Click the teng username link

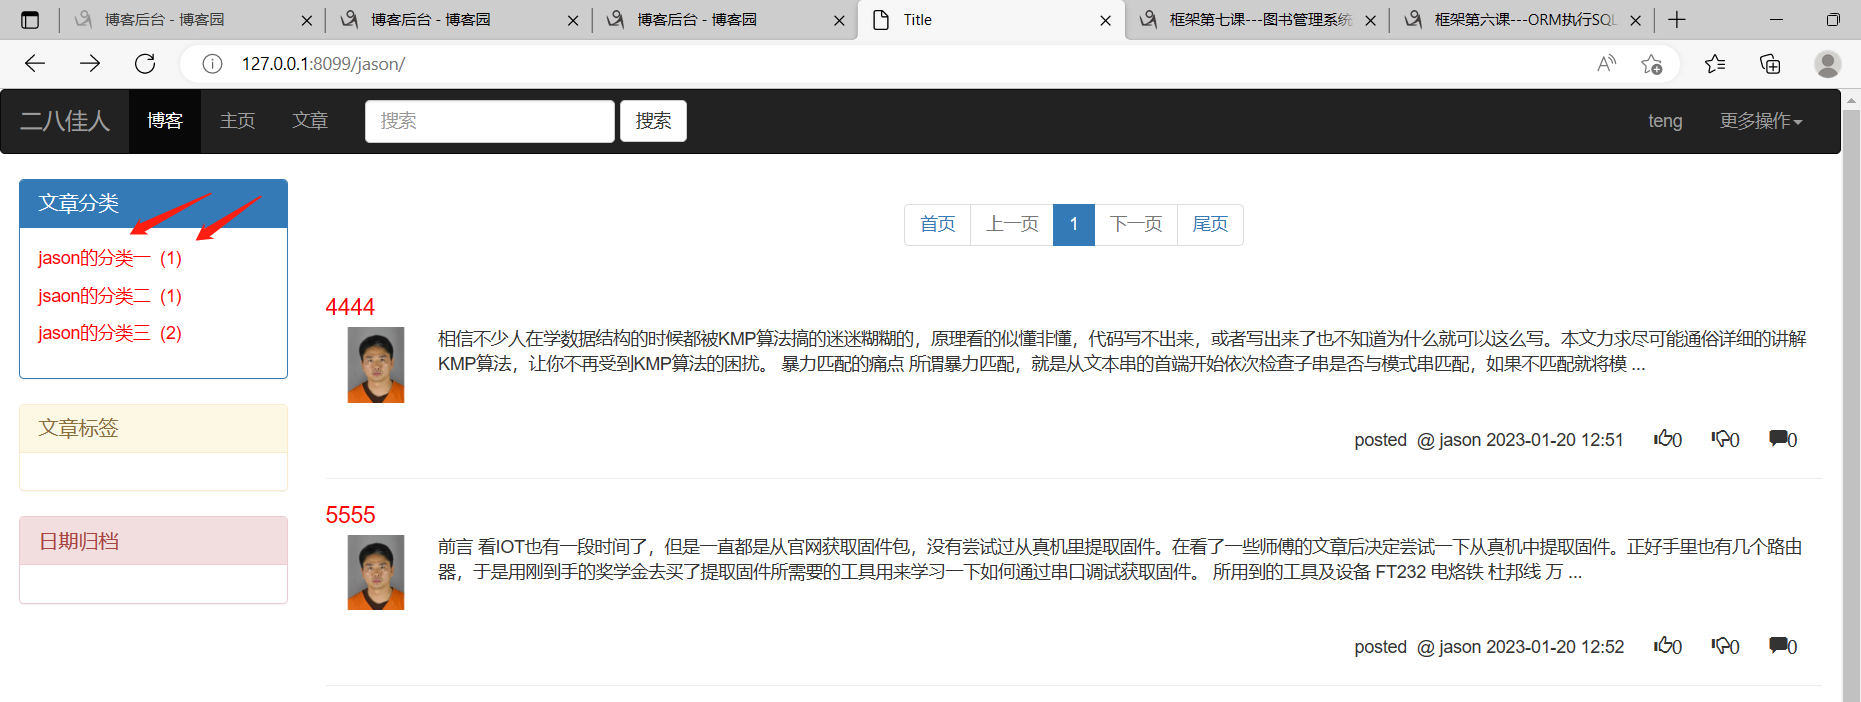click(x=1665, y=121)
